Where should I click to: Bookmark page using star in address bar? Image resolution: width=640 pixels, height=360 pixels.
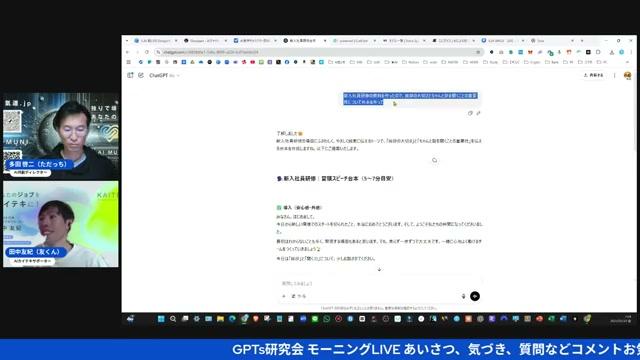[x=478, y=52]
